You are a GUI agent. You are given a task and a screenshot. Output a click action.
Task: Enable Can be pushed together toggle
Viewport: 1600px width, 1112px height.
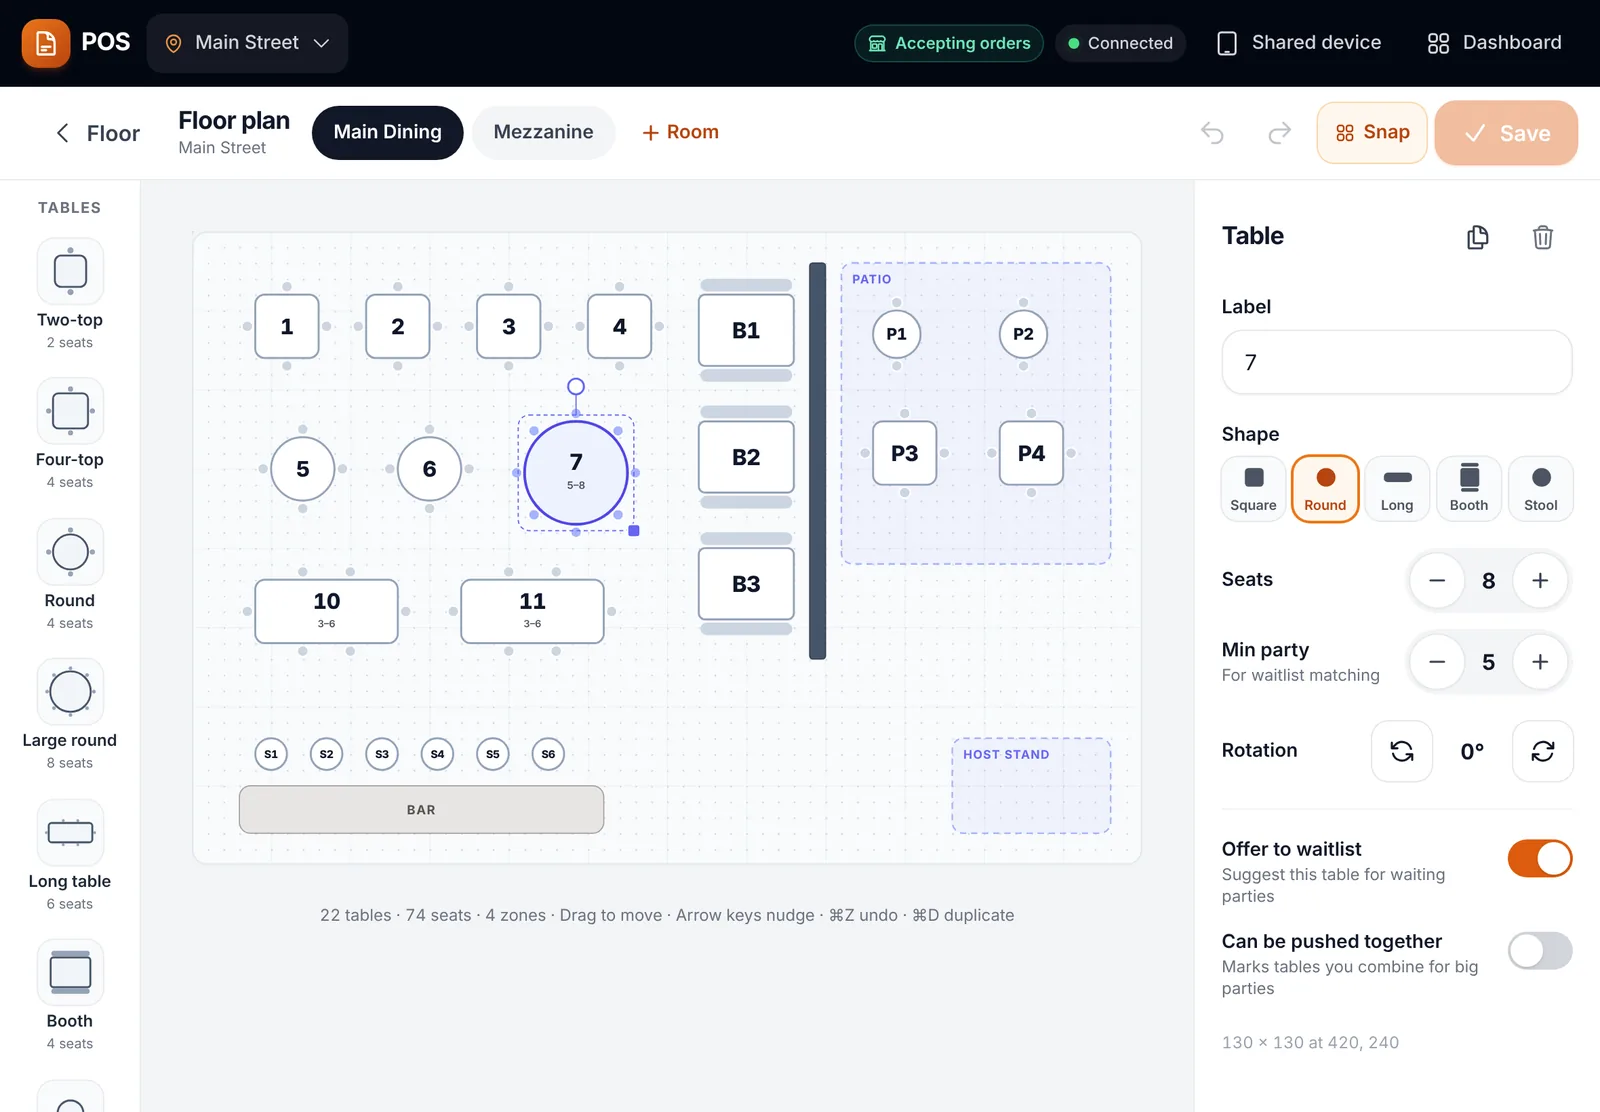(1540, 950)
